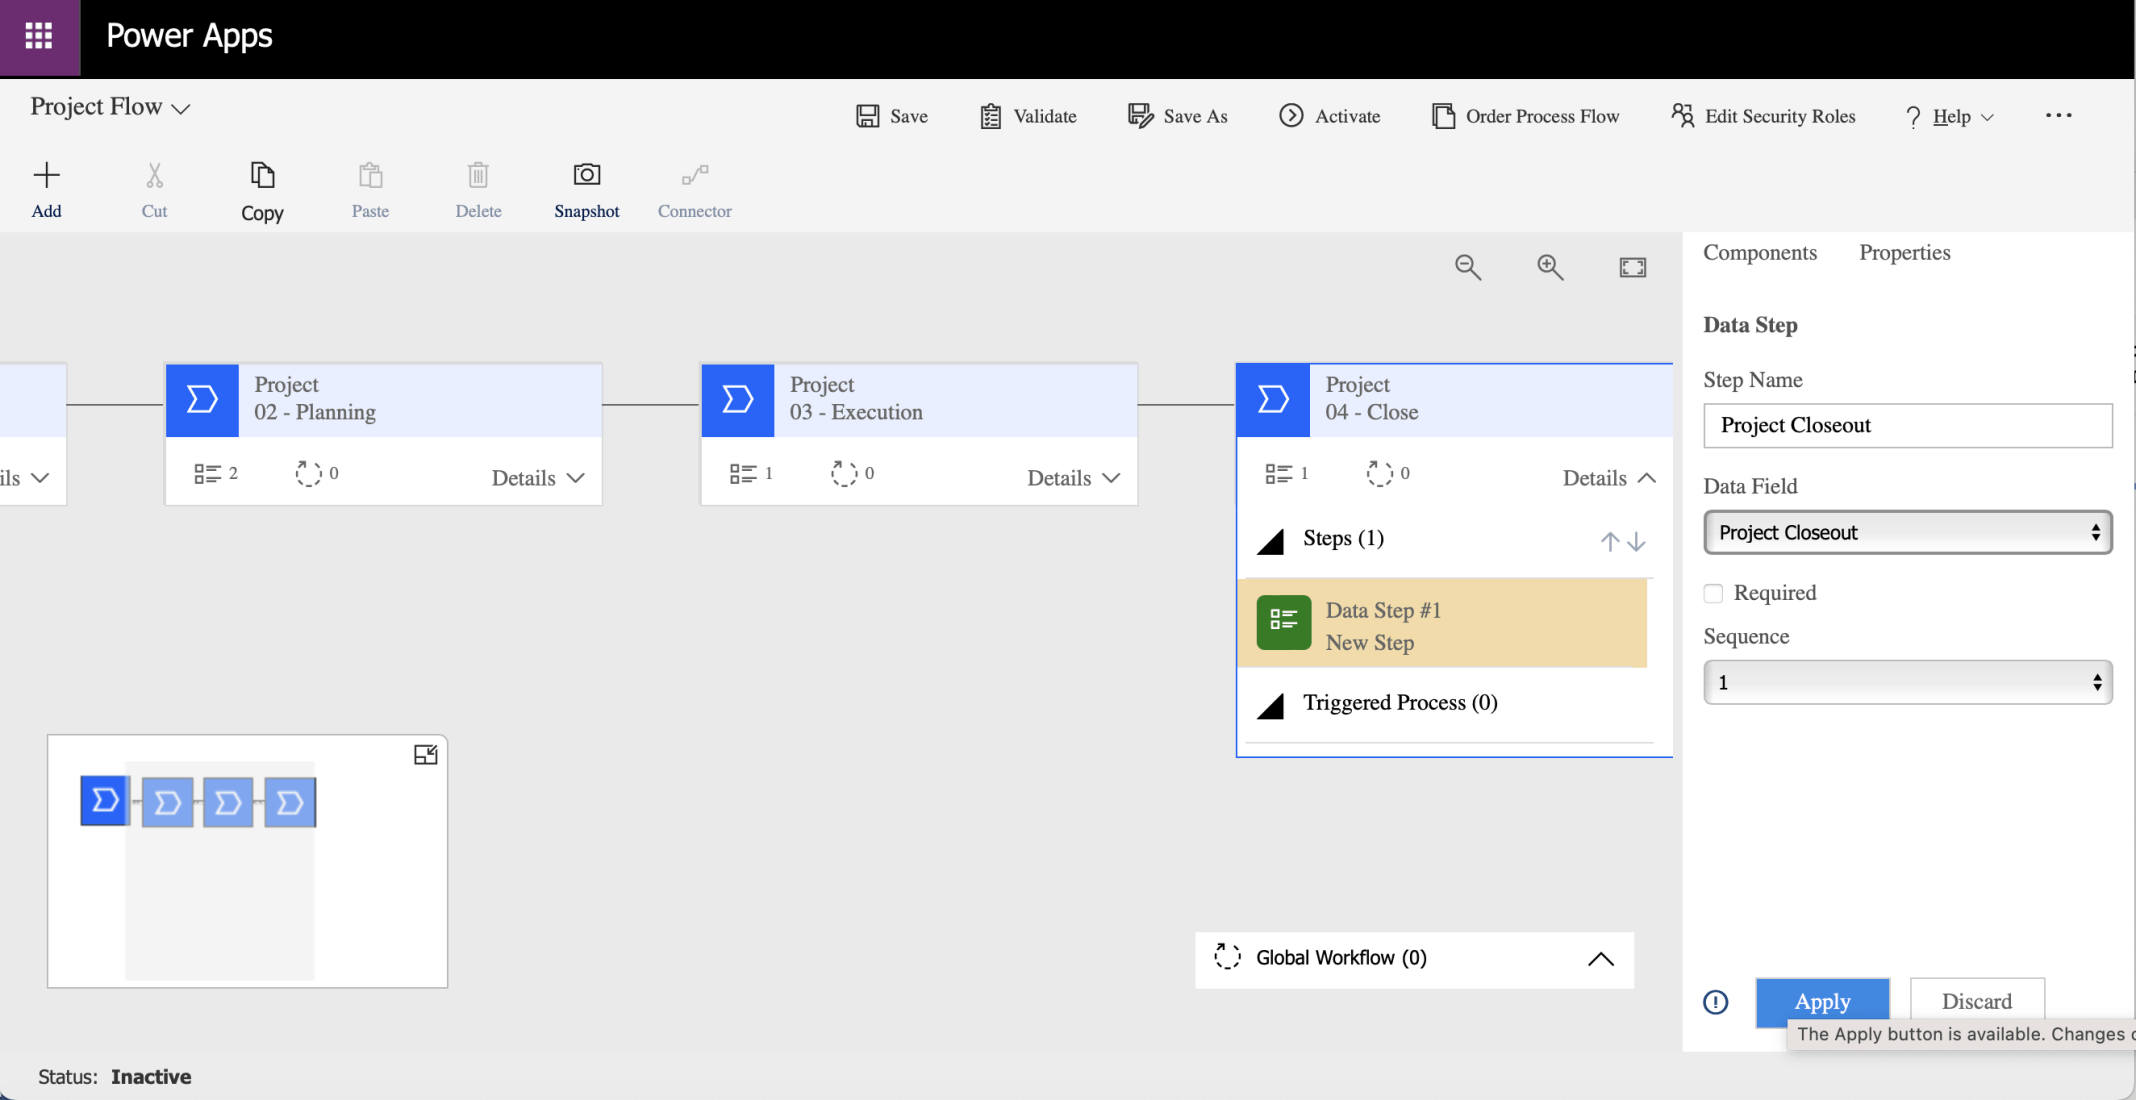2136x1100 pixels.
Task: Zoom in on the canvas
Action: (x=1550, y=267)
